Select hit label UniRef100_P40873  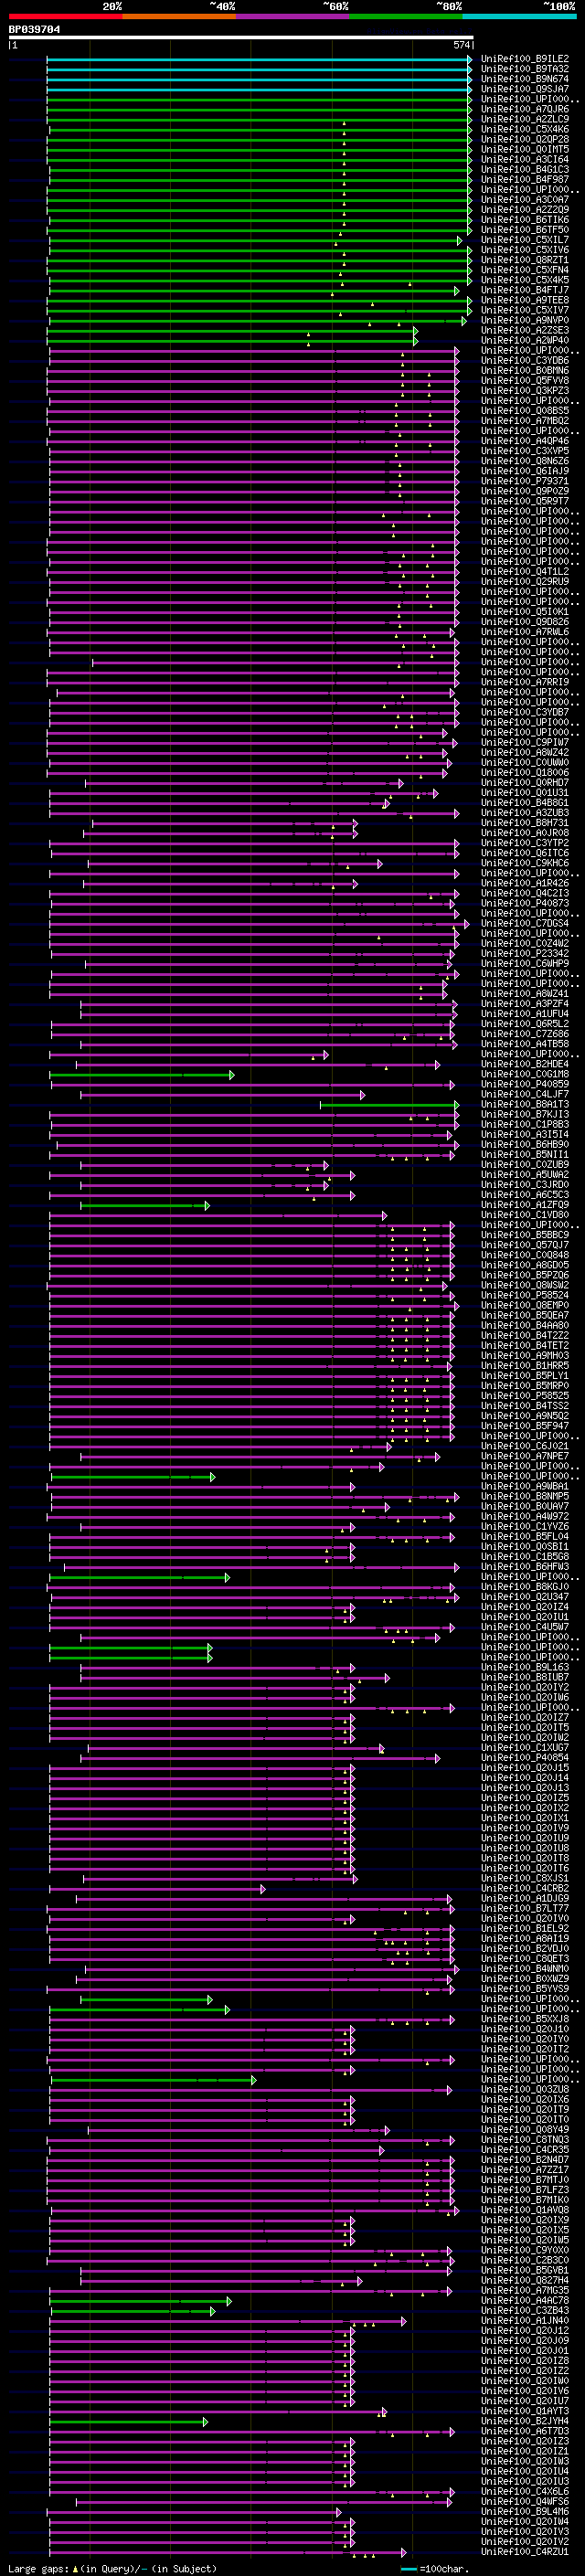click(525, 903)
